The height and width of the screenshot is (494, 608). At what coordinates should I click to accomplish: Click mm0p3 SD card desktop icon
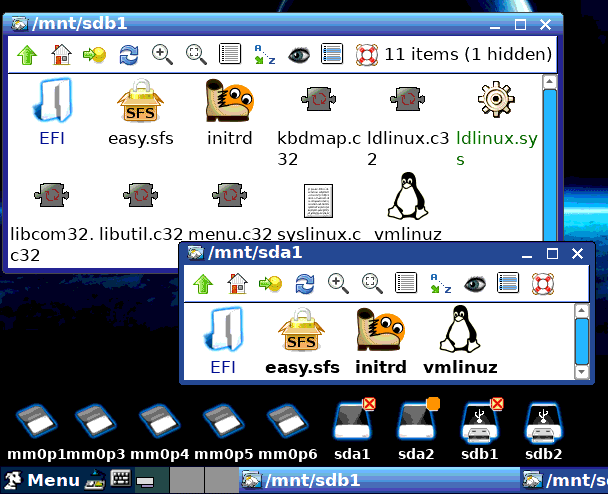(95, 432)
